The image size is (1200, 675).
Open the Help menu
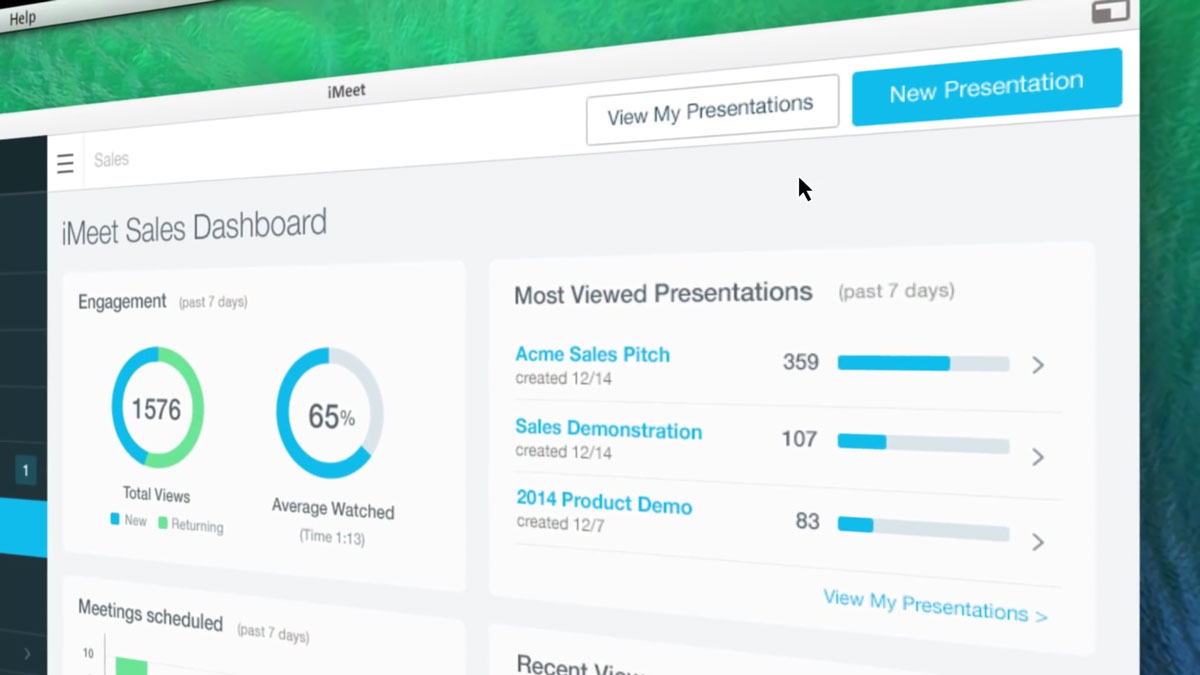click(x=22, y=18)
